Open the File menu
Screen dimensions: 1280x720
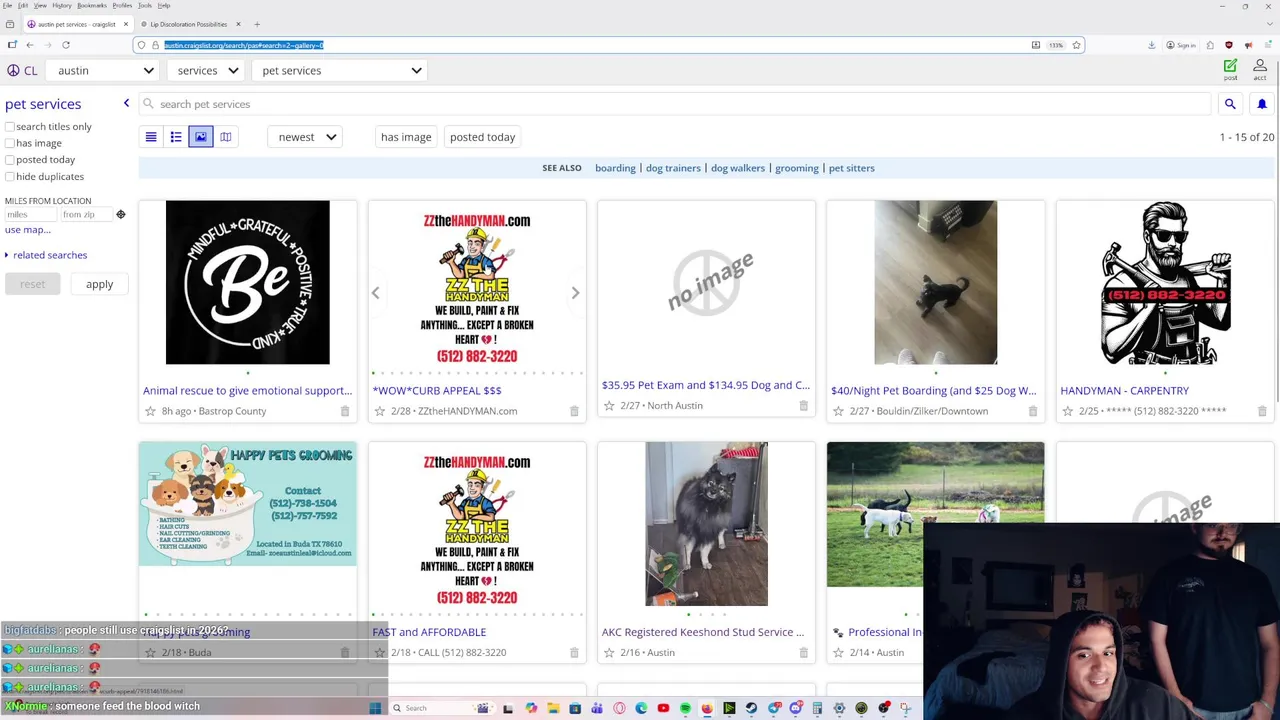pos(7,5)
